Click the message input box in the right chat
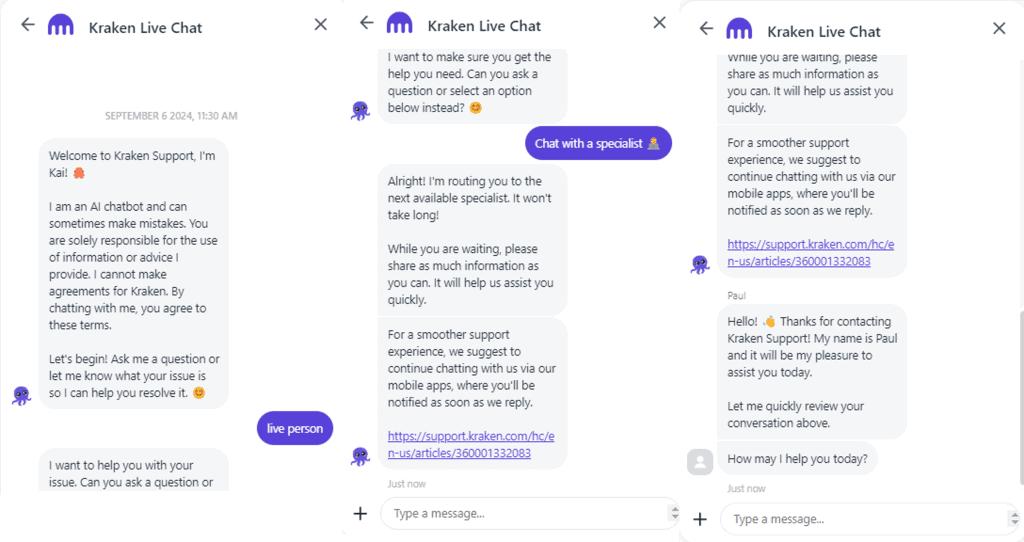Screen dimensions: 1024x542 point(860,519)
